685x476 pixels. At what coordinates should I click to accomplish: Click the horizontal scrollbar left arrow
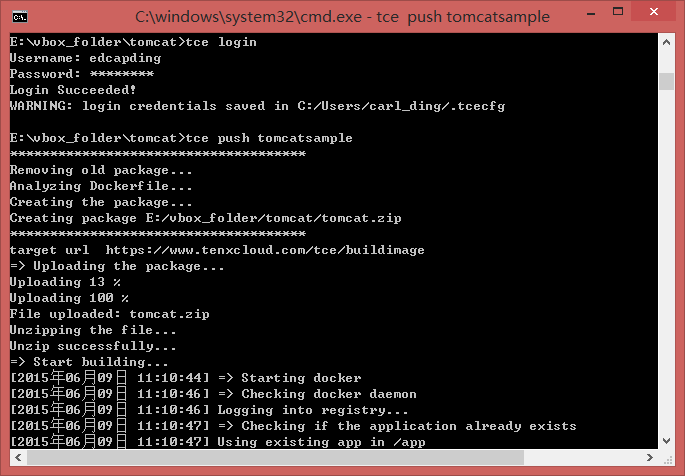pyautogui.click(x=18, y=457)
